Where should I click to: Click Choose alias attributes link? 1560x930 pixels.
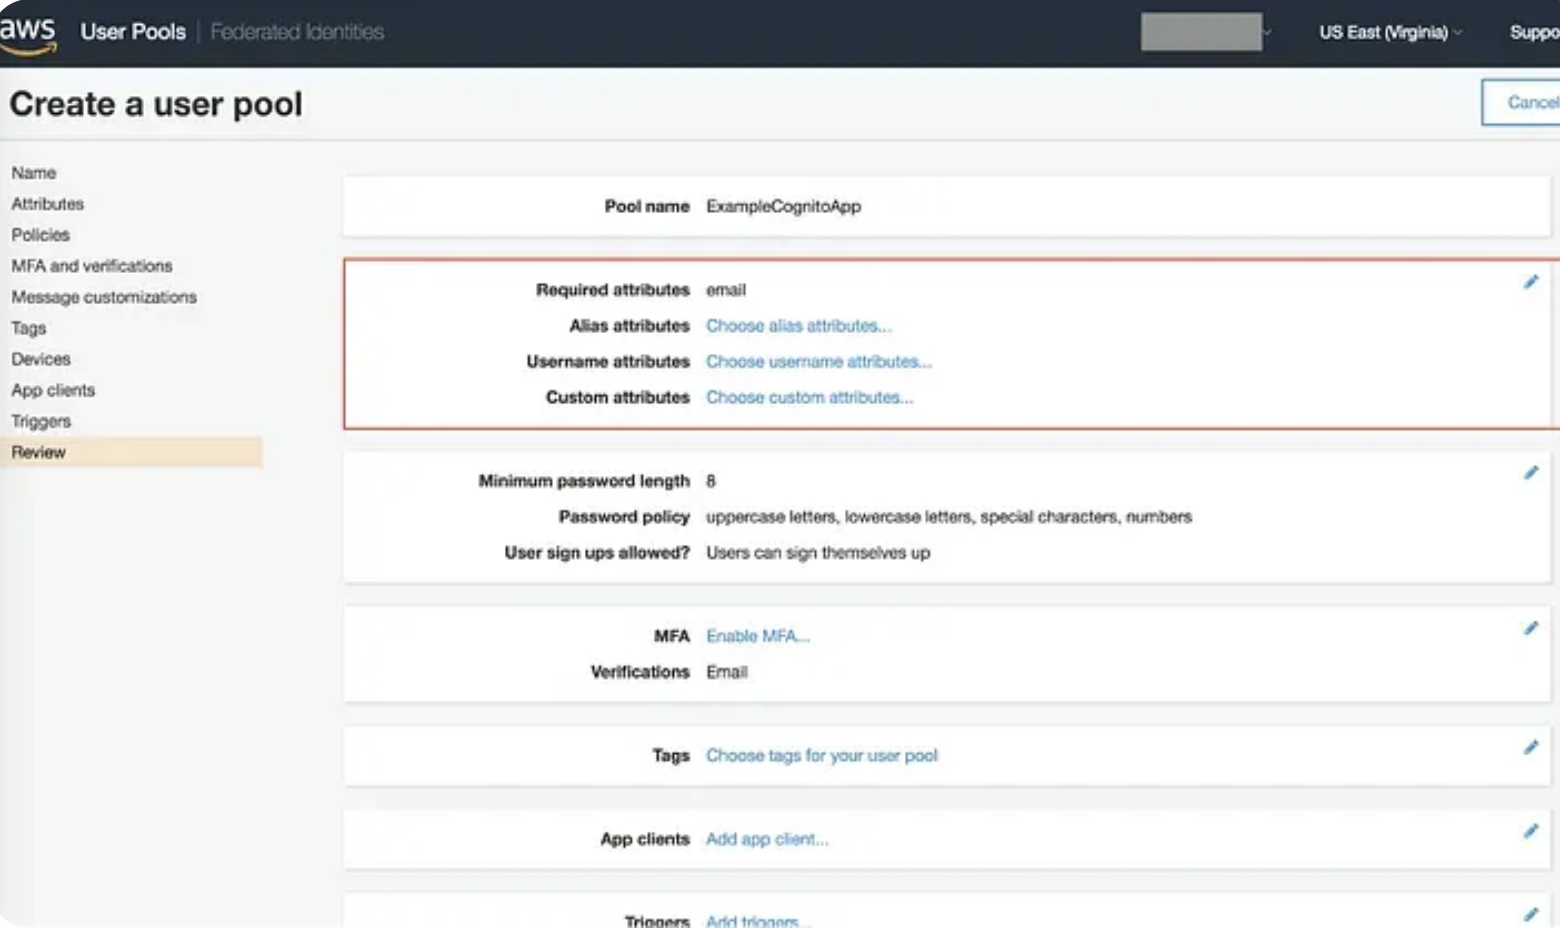pyautogui.click(x=798, y=326)
